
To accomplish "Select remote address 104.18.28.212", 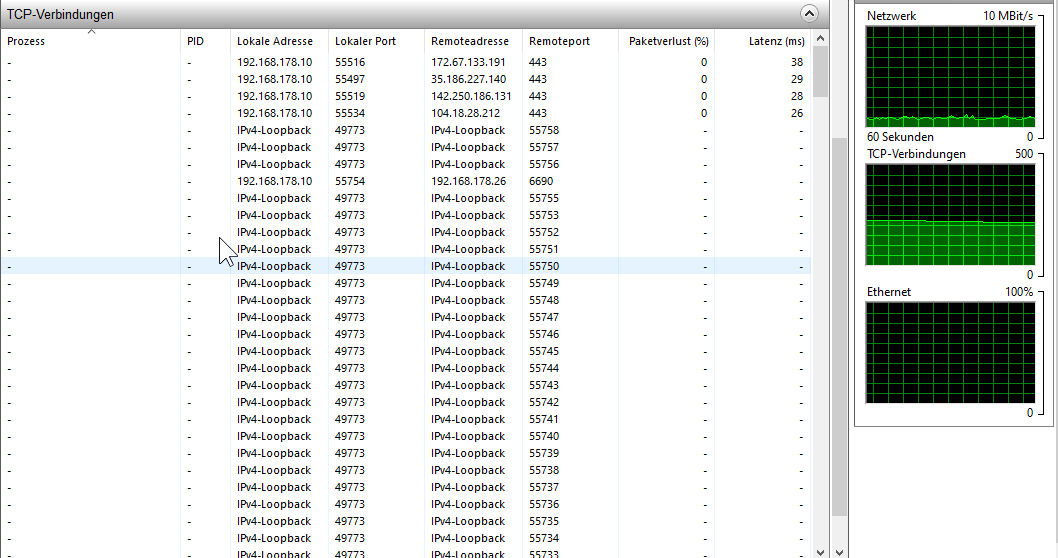I will tap(466, 113).
